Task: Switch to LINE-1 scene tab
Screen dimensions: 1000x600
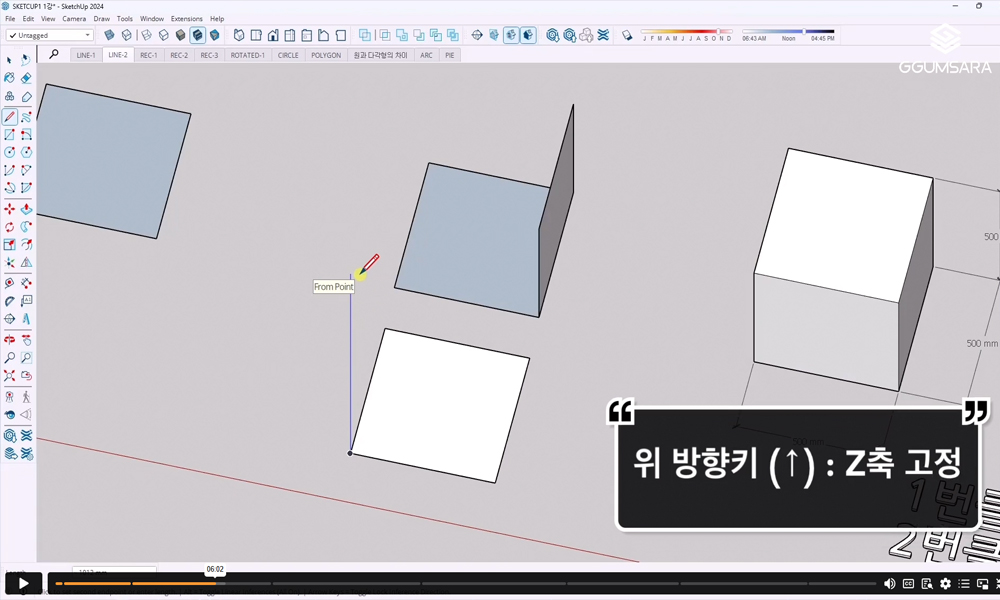Action: pos(85,55)
